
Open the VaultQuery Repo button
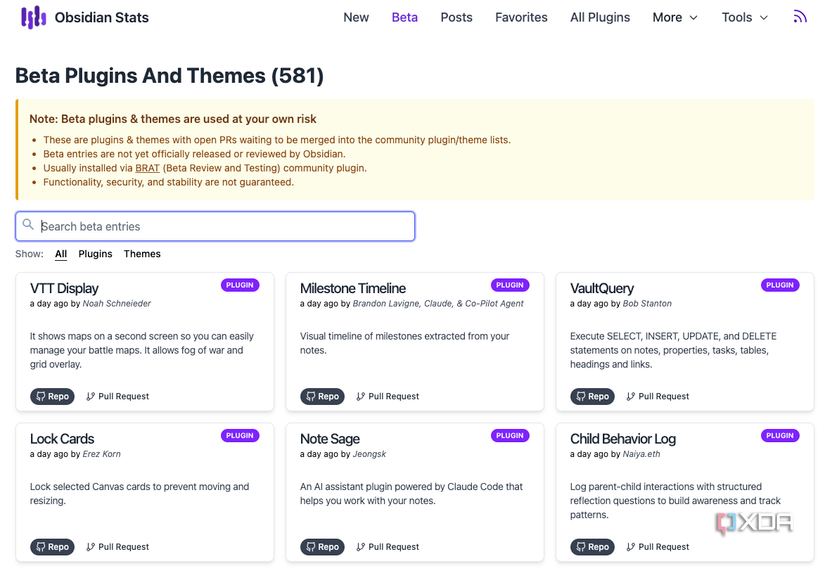point(592,396)
